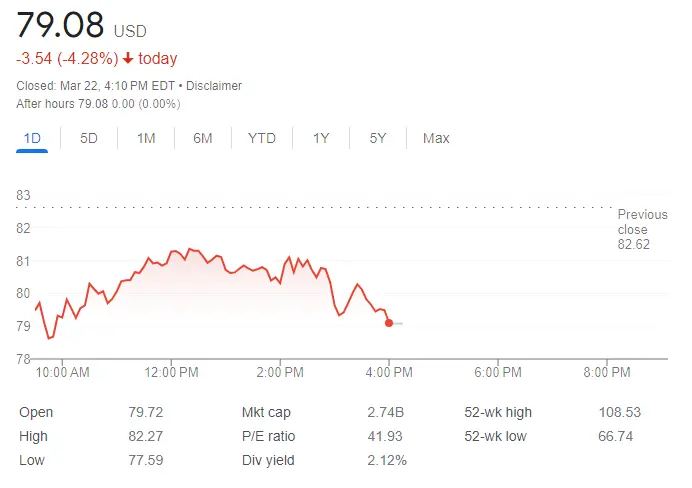The image size is (692, 488).
Task: Click the red down arrow icon
Action: click(128, 58)
